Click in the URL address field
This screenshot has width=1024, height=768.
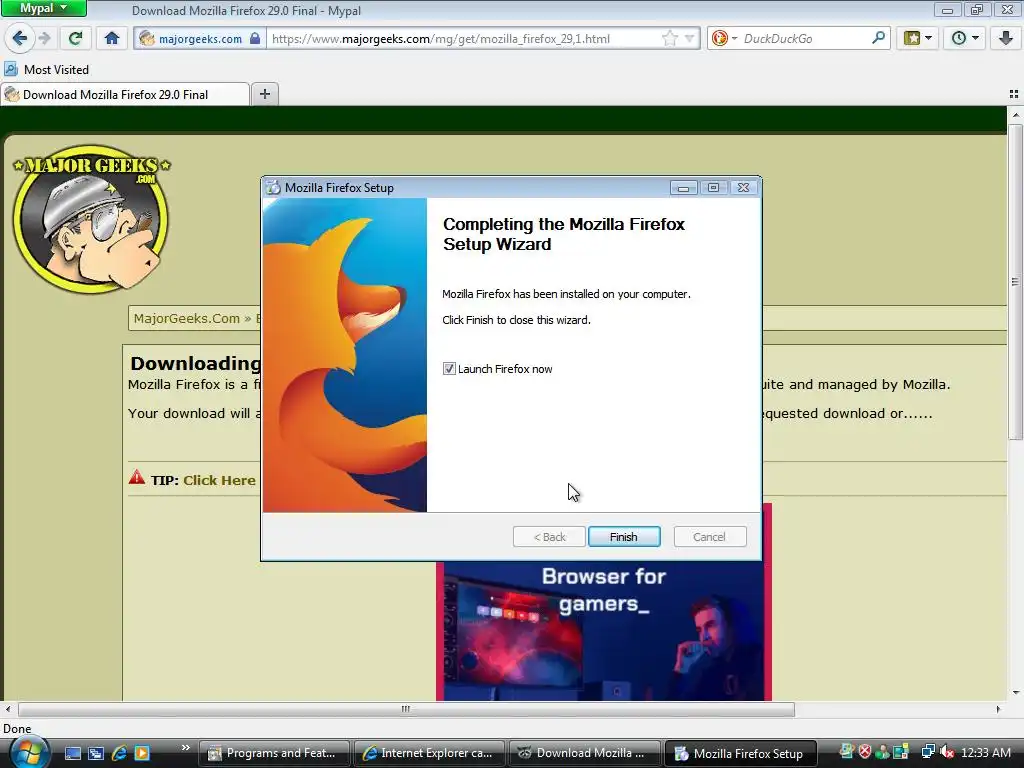click(464, 39)
